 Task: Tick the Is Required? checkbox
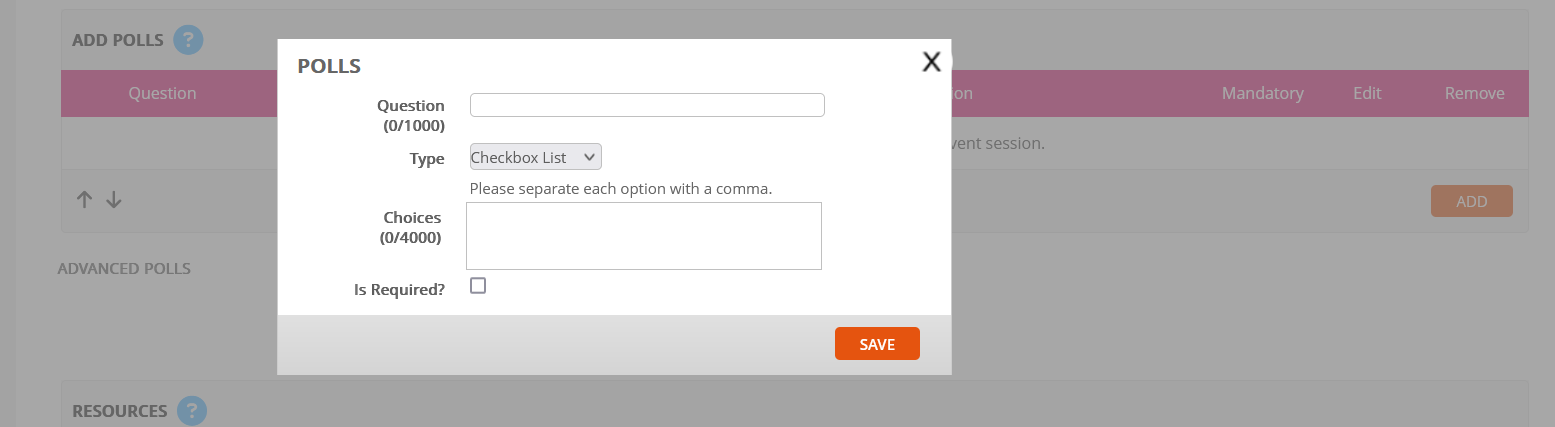(478, 286)
